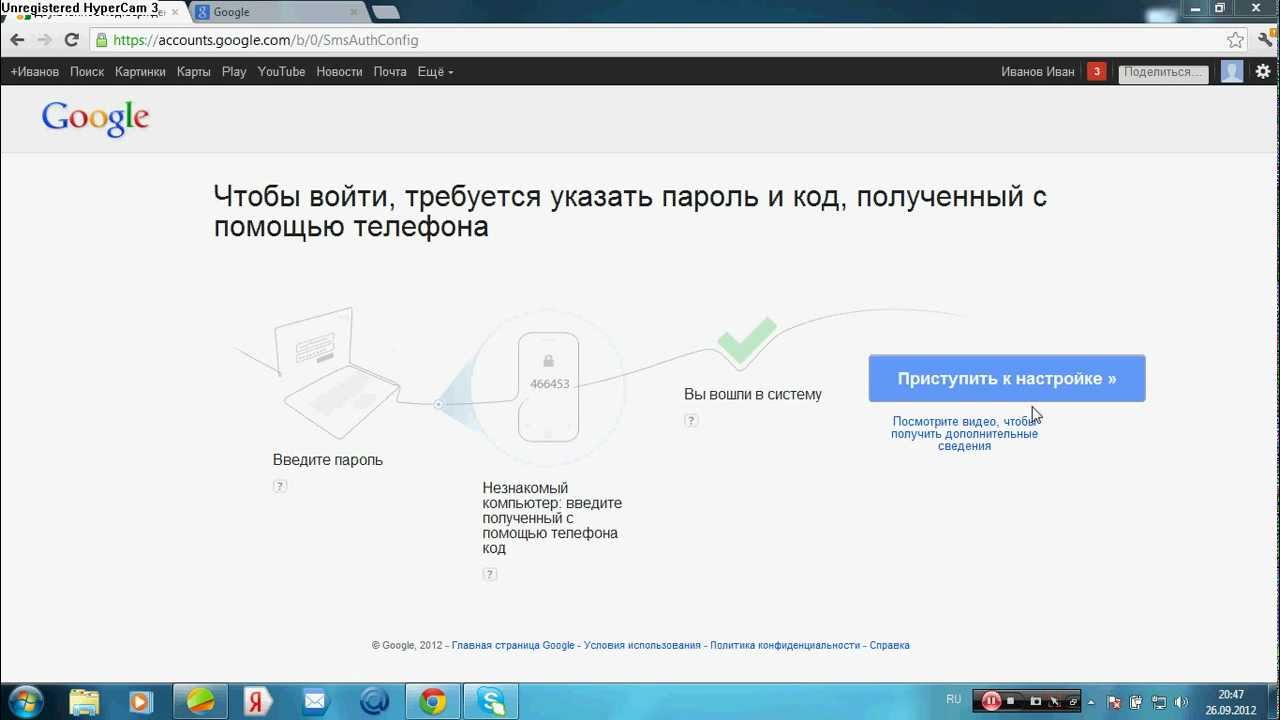Open Новости in Google bar

[339, 72]
